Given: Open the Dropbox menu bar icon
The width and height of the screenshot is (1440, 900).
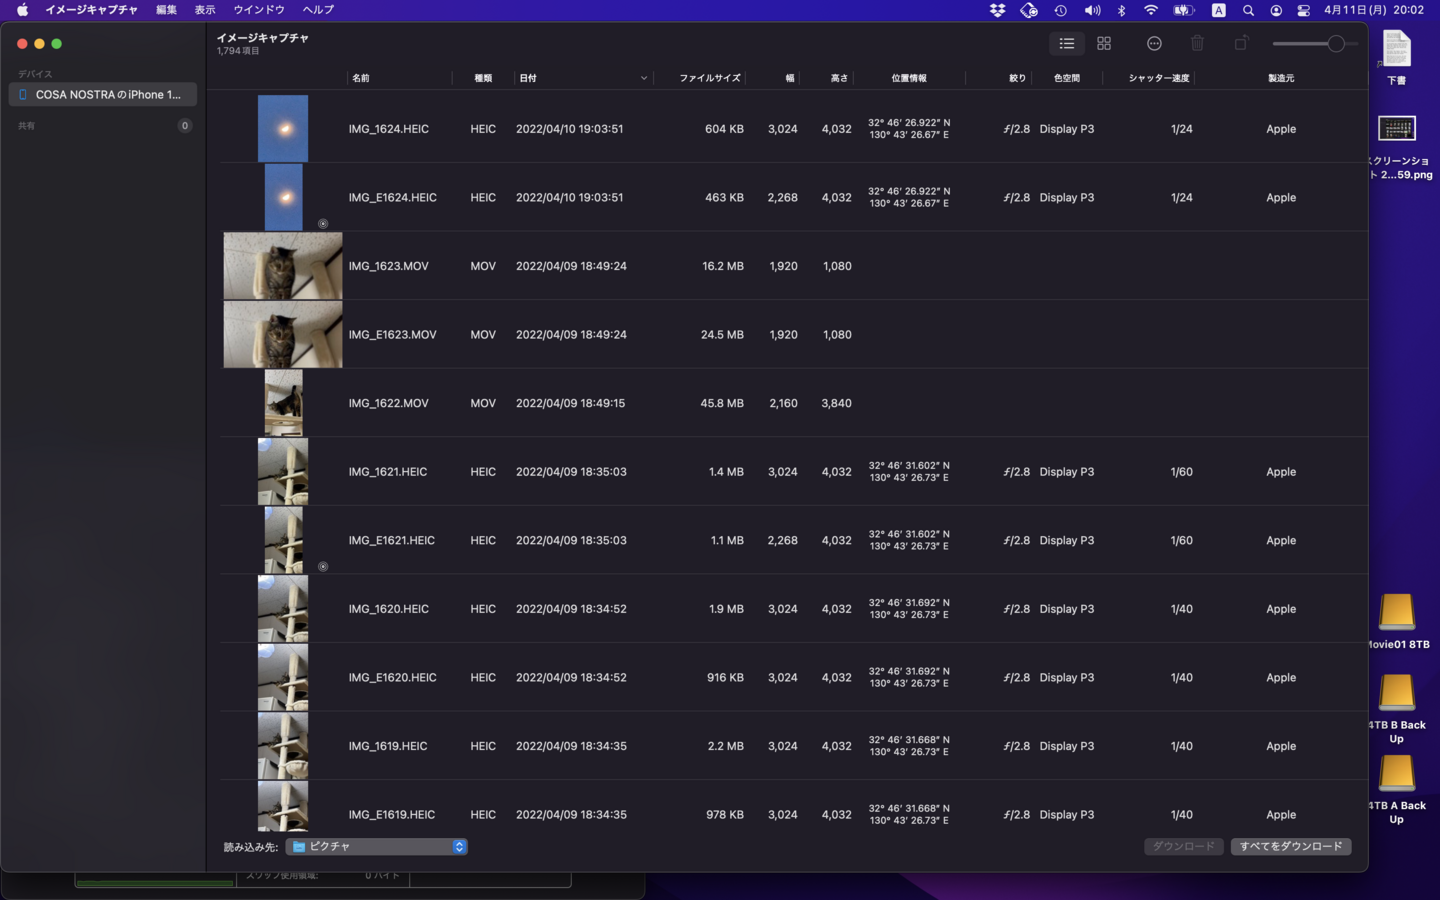Looking at the screenshot, I should [x=997, y=10].
